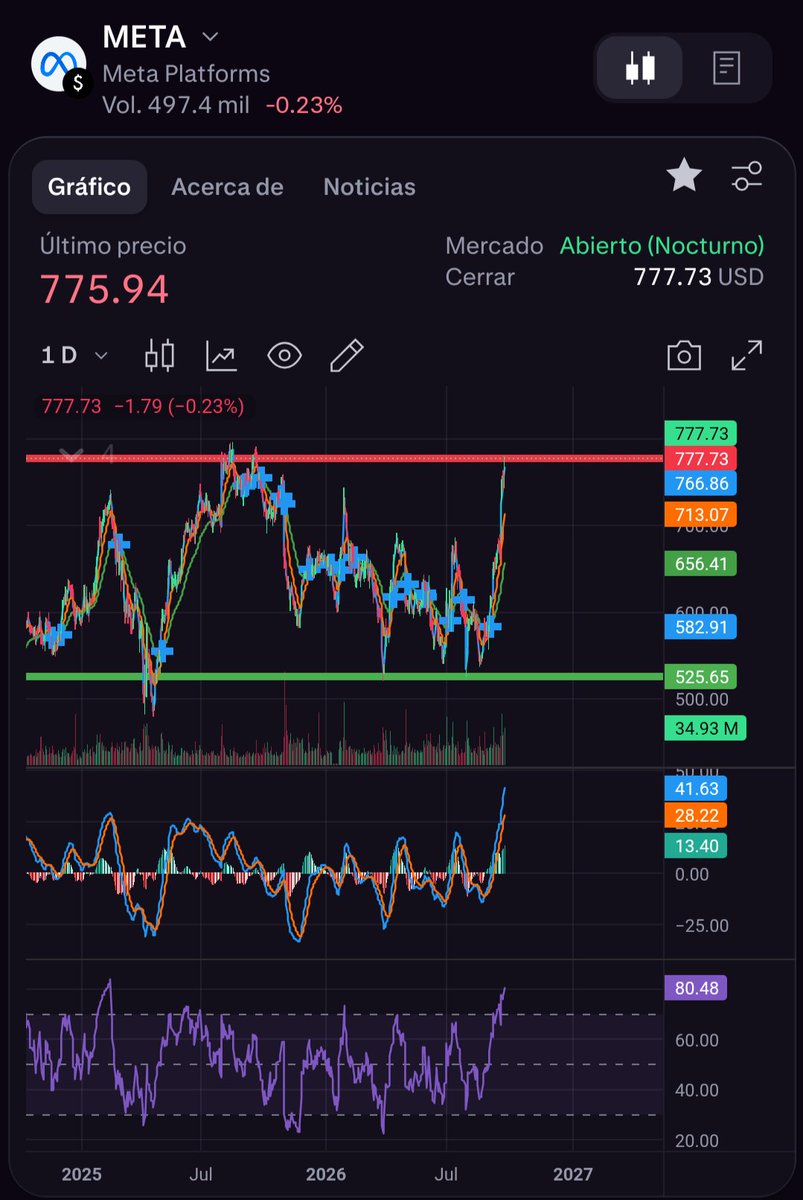Select the blue 766.86 price label
This screenshot has height=1200, width=803.
(x=700, y=483)
